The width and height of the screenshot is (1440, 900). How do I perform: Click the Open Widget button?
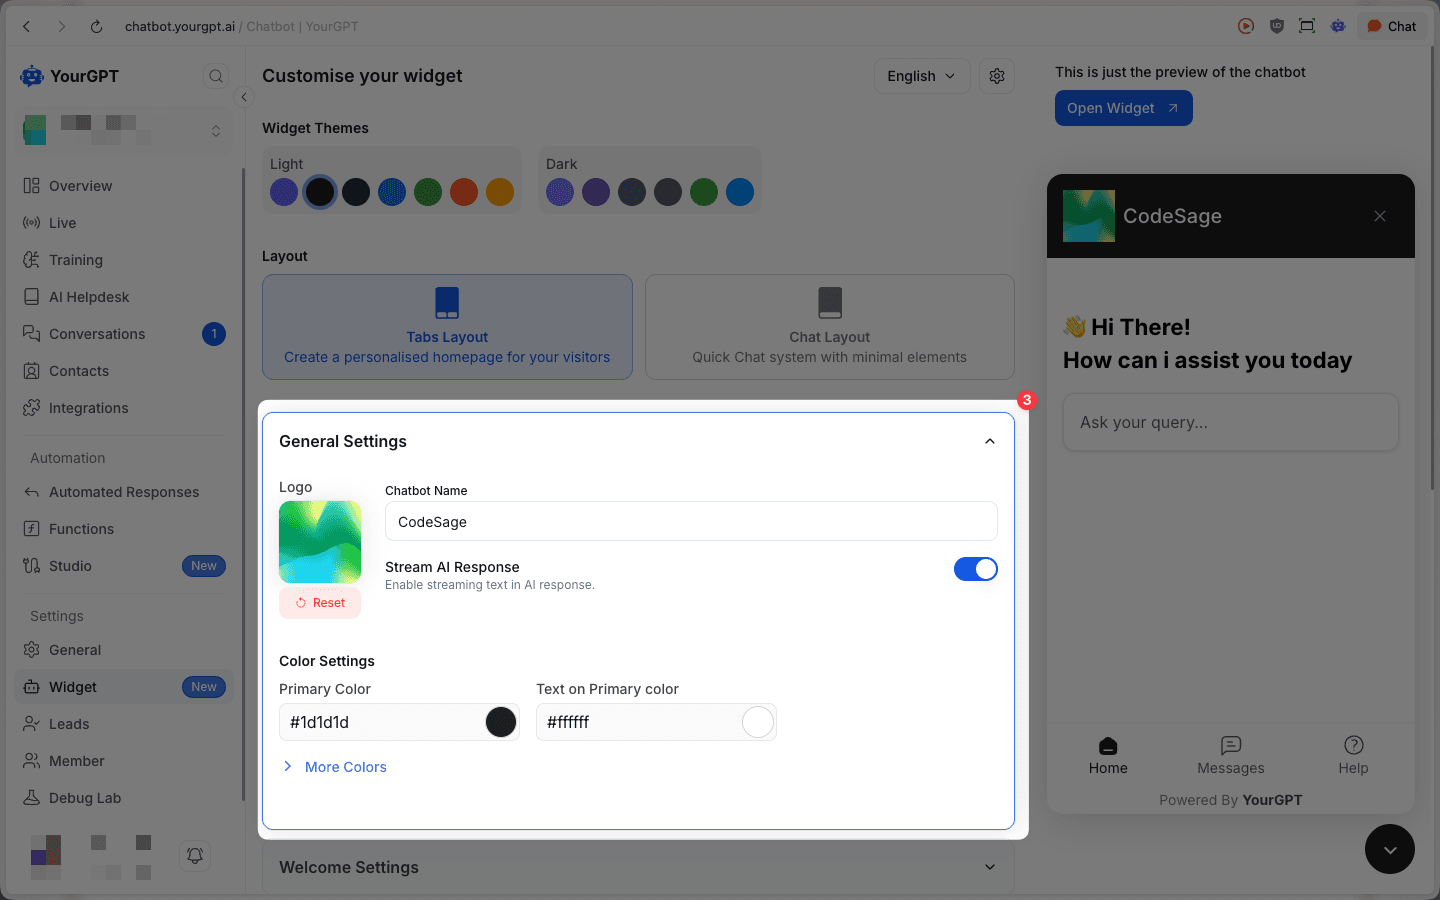1123,107
